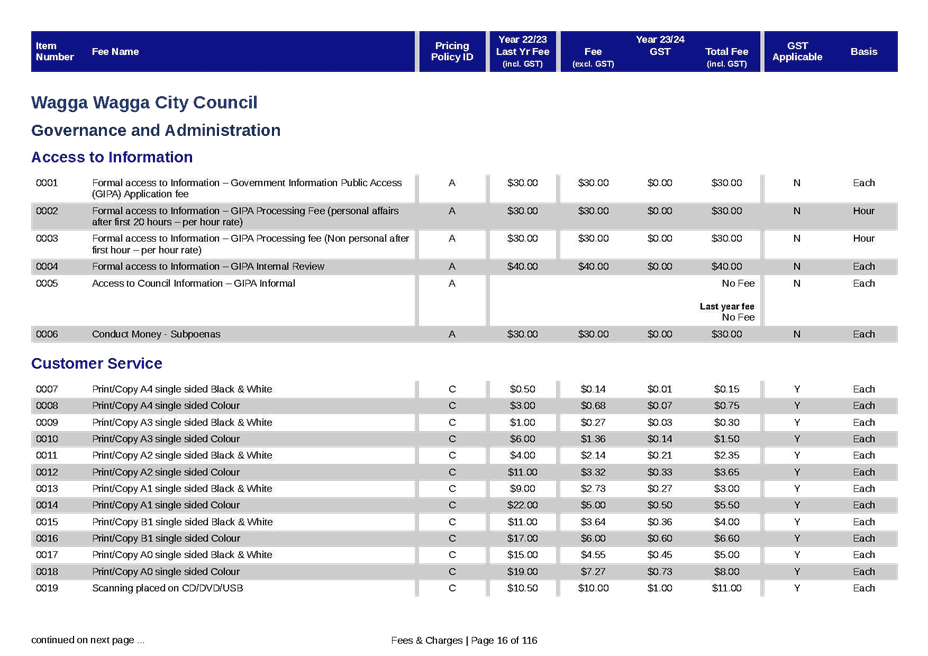Click 'continued on next page ...' text
Viewport: 928px width, 656px height.
[88, 640]
